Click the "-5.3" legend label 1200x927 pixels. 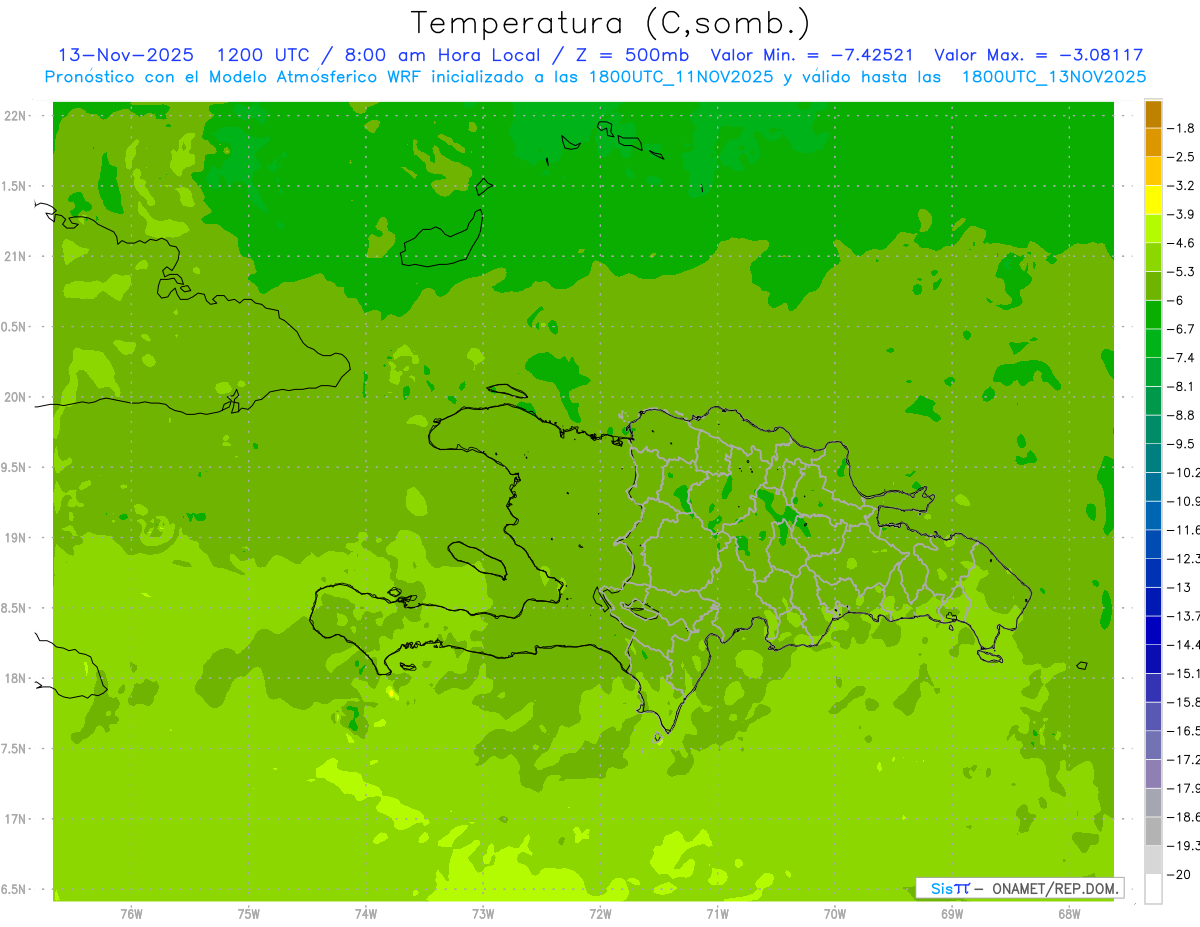(x=1182, y=272)
